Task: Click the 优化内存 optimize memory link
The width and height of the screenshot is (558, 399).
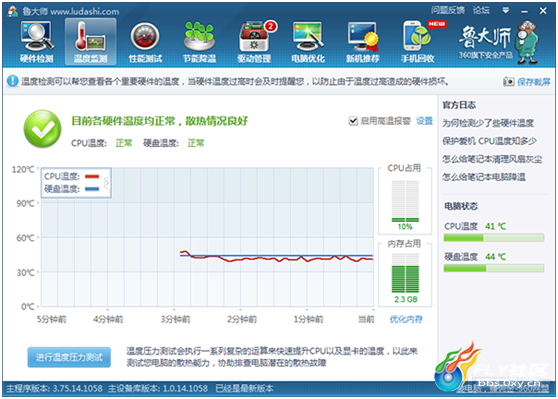Action: point(406,319)
